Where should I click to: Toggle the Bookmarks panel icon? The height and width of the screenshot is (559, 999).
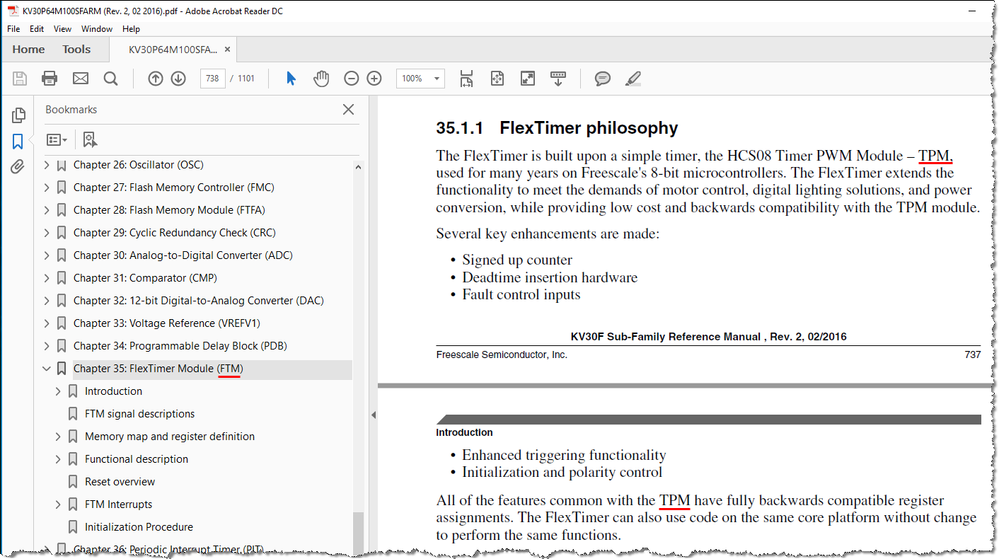(18, 141)
